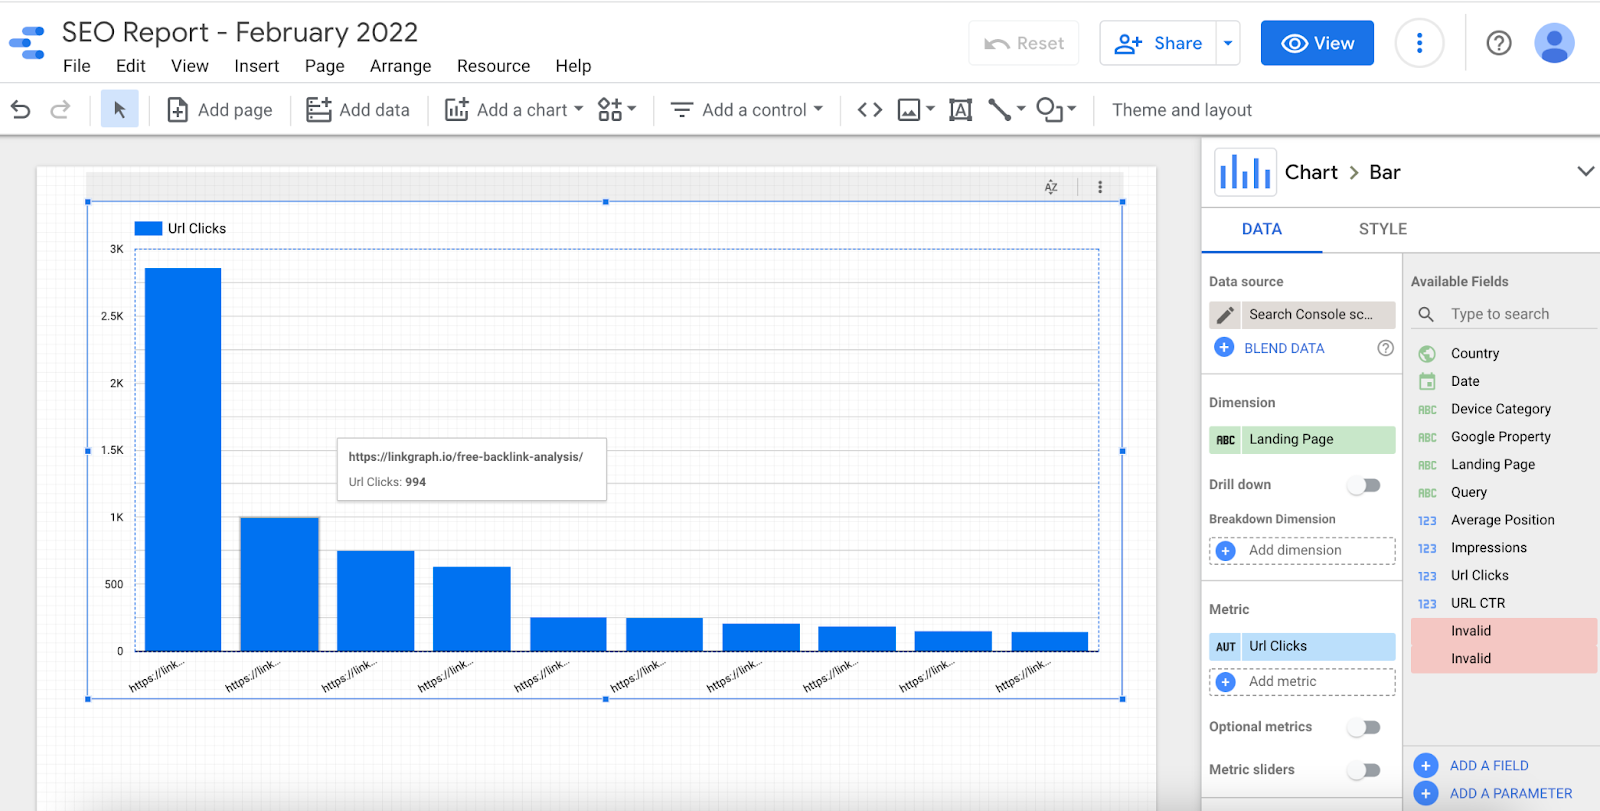This screenshot has width=1600, height=811.
Task: Open the user account avatar
Action: [1554, 43]
